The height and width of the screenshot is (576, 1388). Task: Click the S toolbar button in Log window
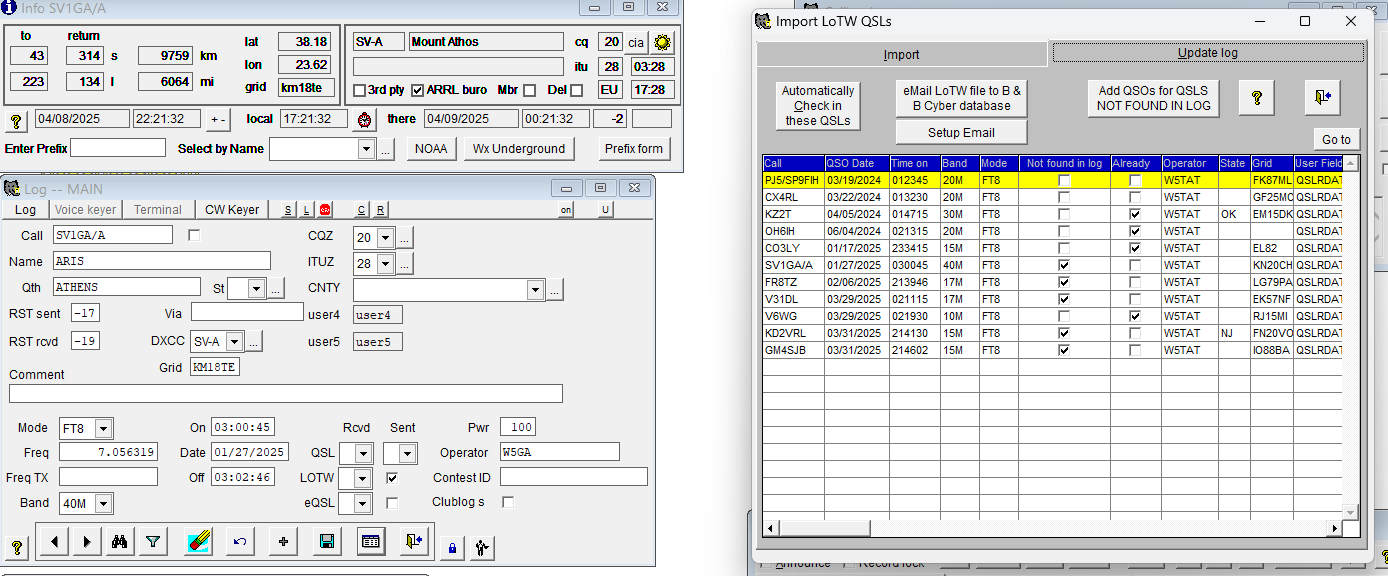(288, 210)
